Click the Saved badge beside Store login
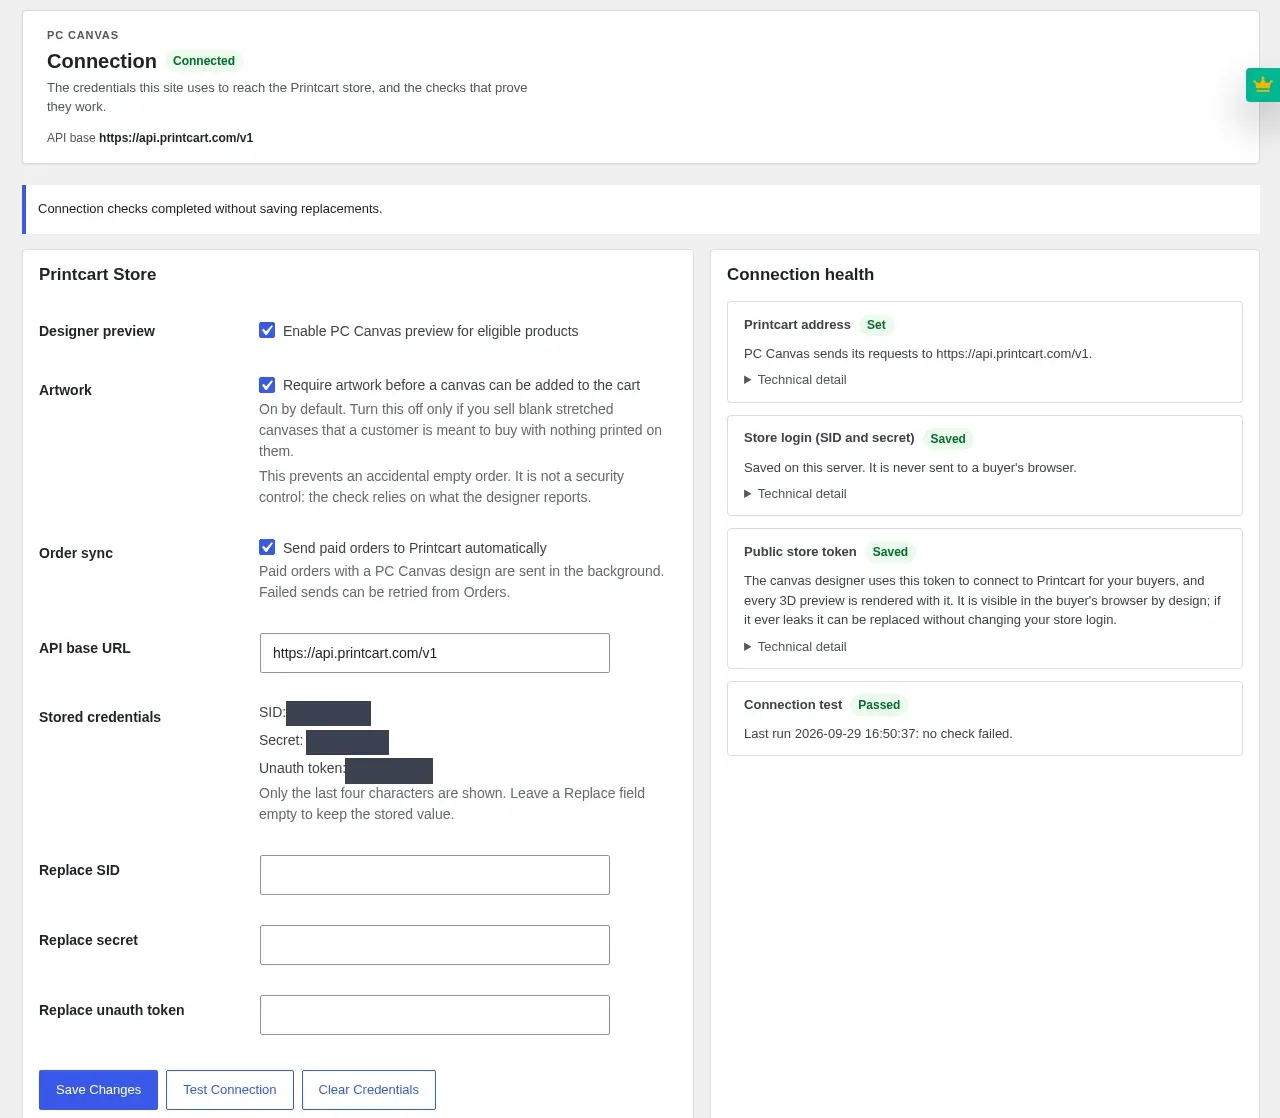The height and width of the screenshot is (1118, 1280). tap(948, 439)
